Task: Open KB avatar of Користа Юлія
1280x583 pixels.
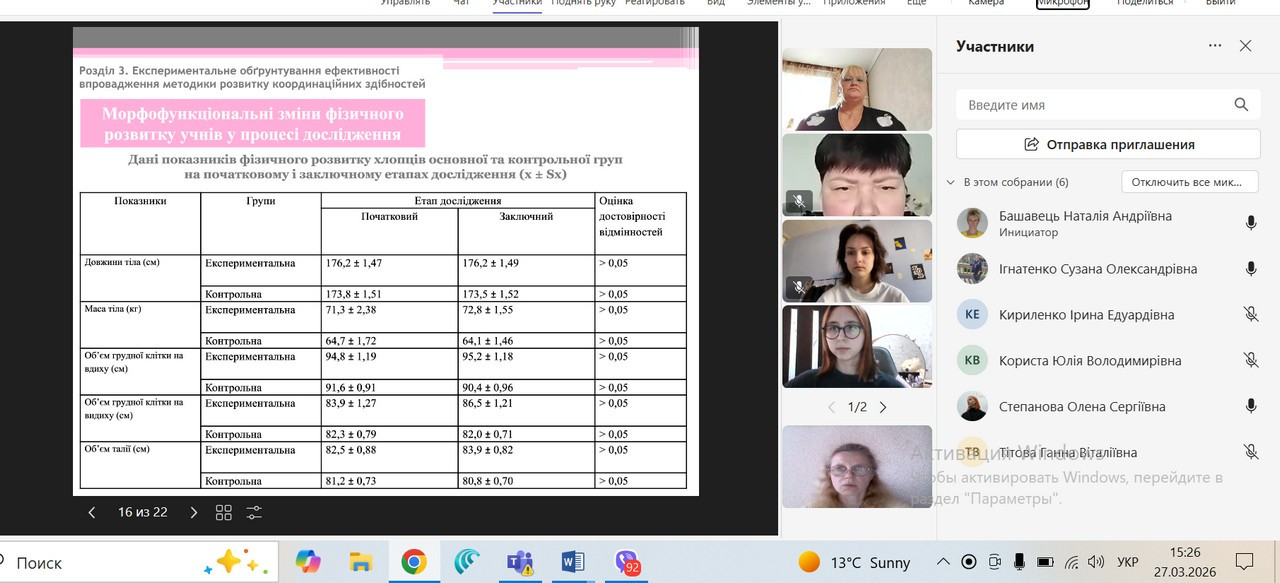Action: (x=972, y=361)
